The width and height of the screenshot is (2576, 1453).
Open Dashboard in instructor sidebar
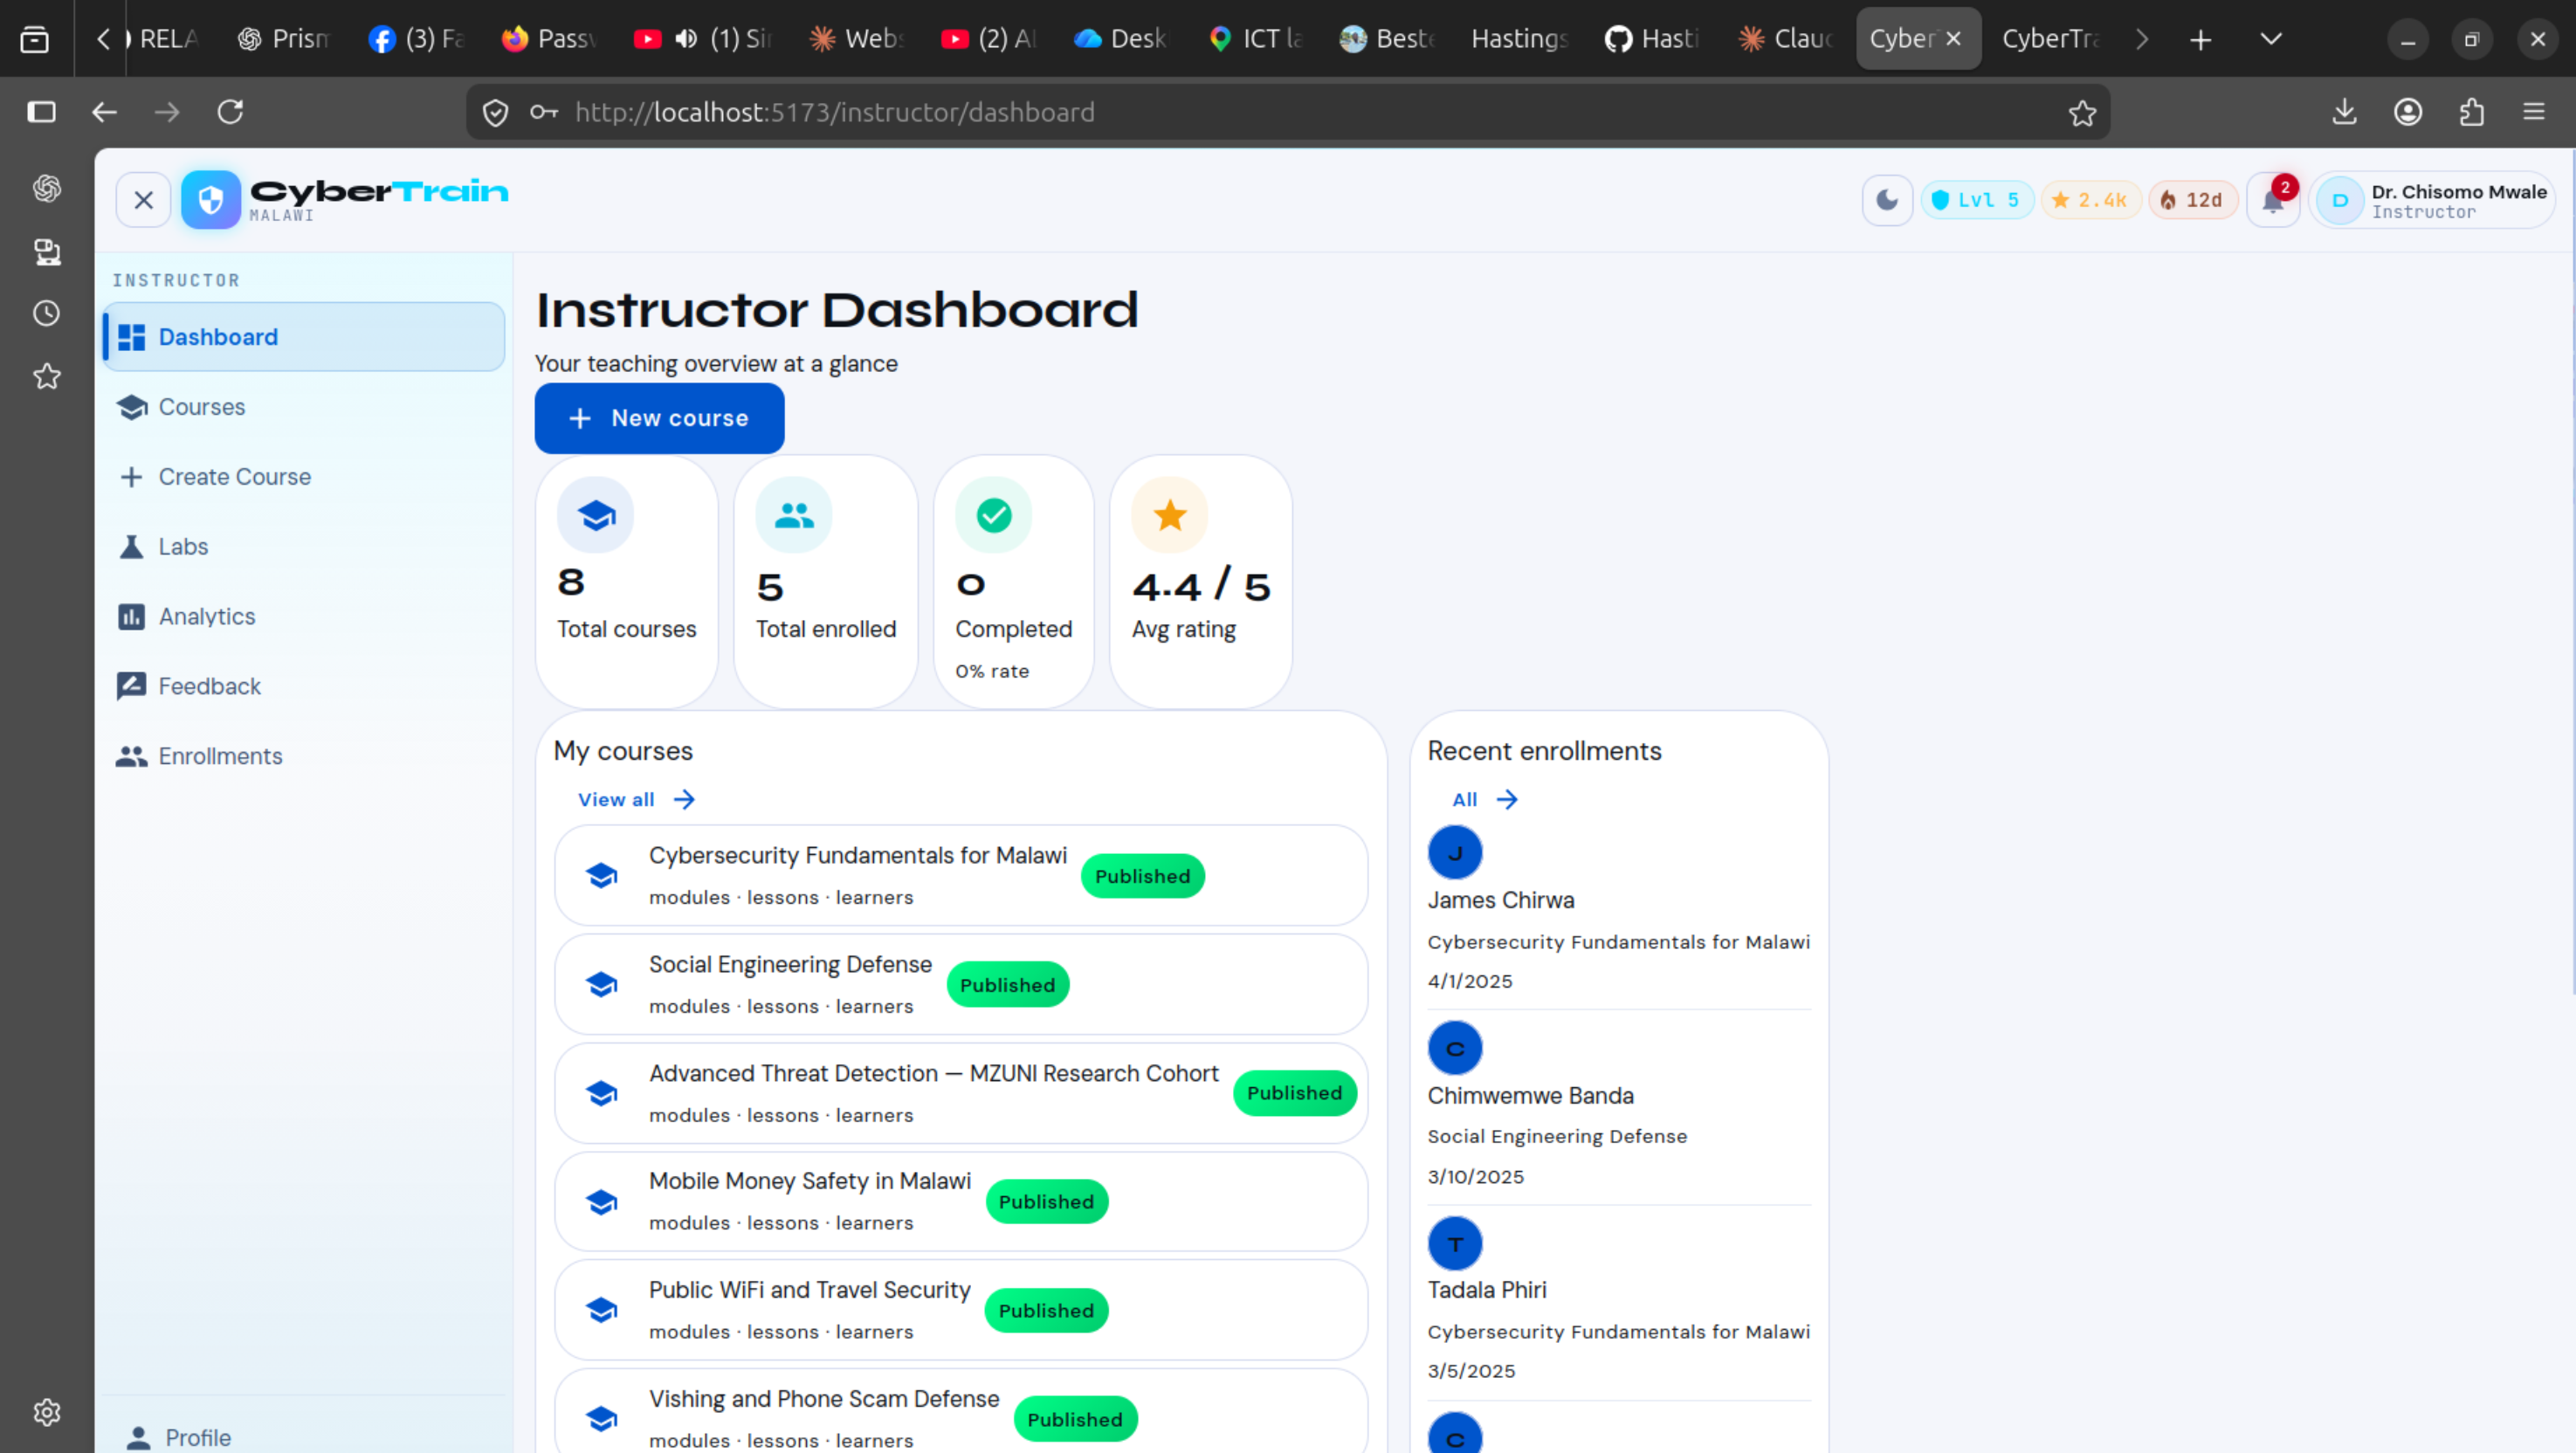[304, 337]
